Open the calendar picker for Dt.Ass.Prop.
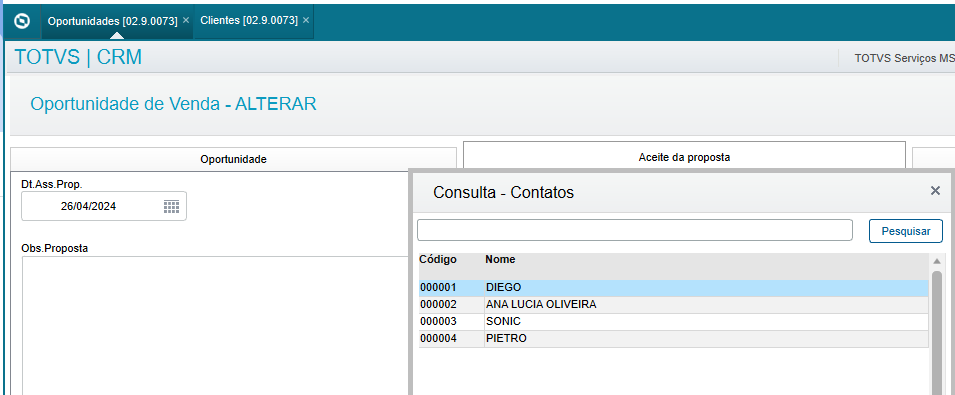Viewport: 955px width, 395px height. click(x=171, y=206)
